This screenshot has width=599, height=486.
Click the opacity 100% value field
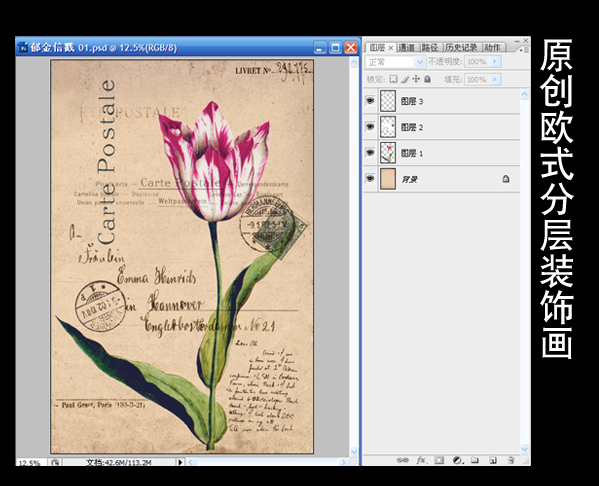477,62
